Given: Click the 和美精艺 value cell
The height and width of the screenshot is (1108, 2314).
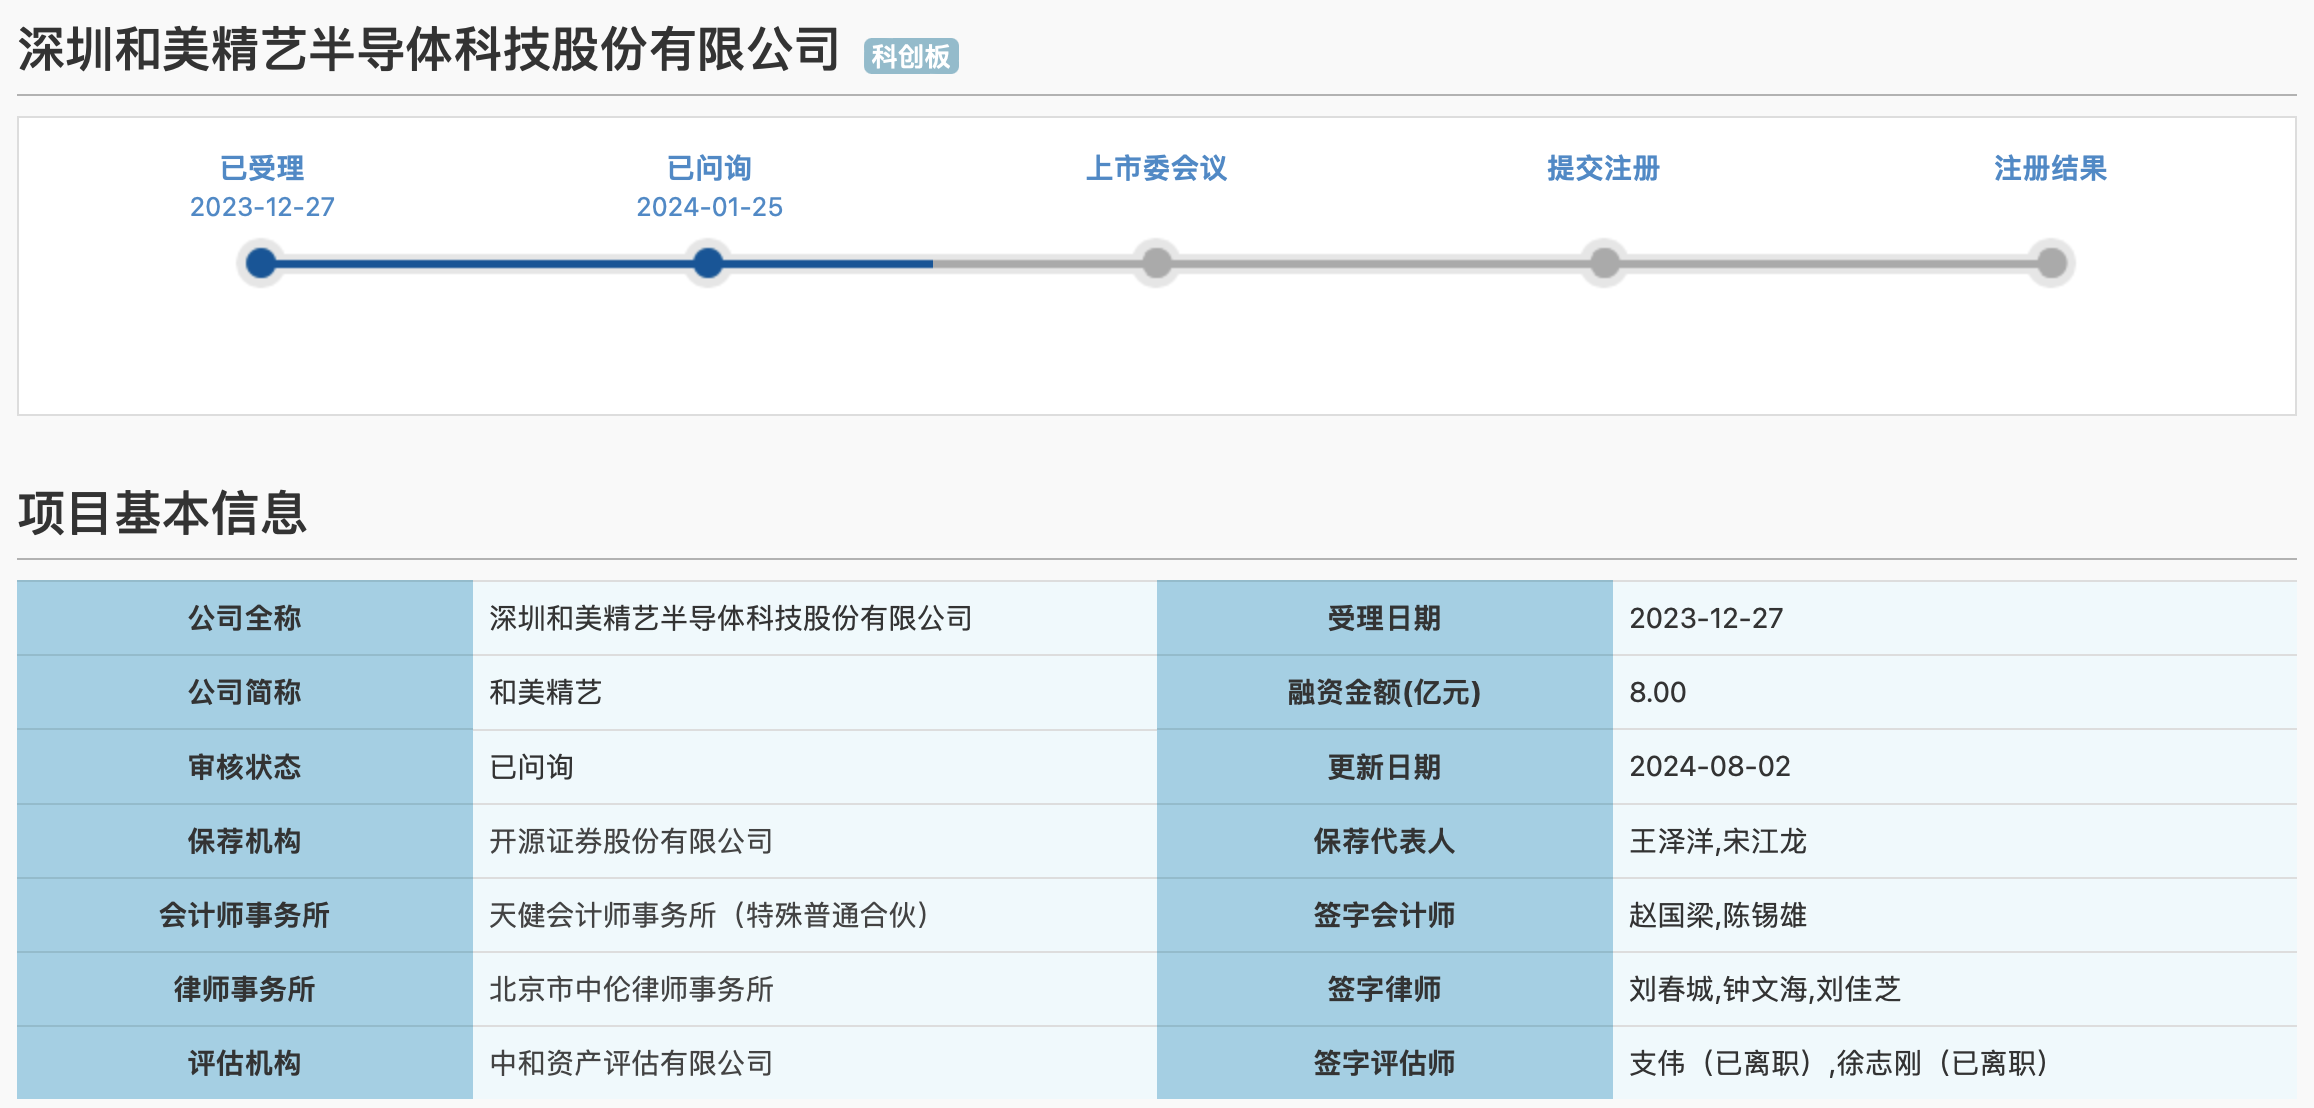Looking at the screenshot, I should [814, 692].
